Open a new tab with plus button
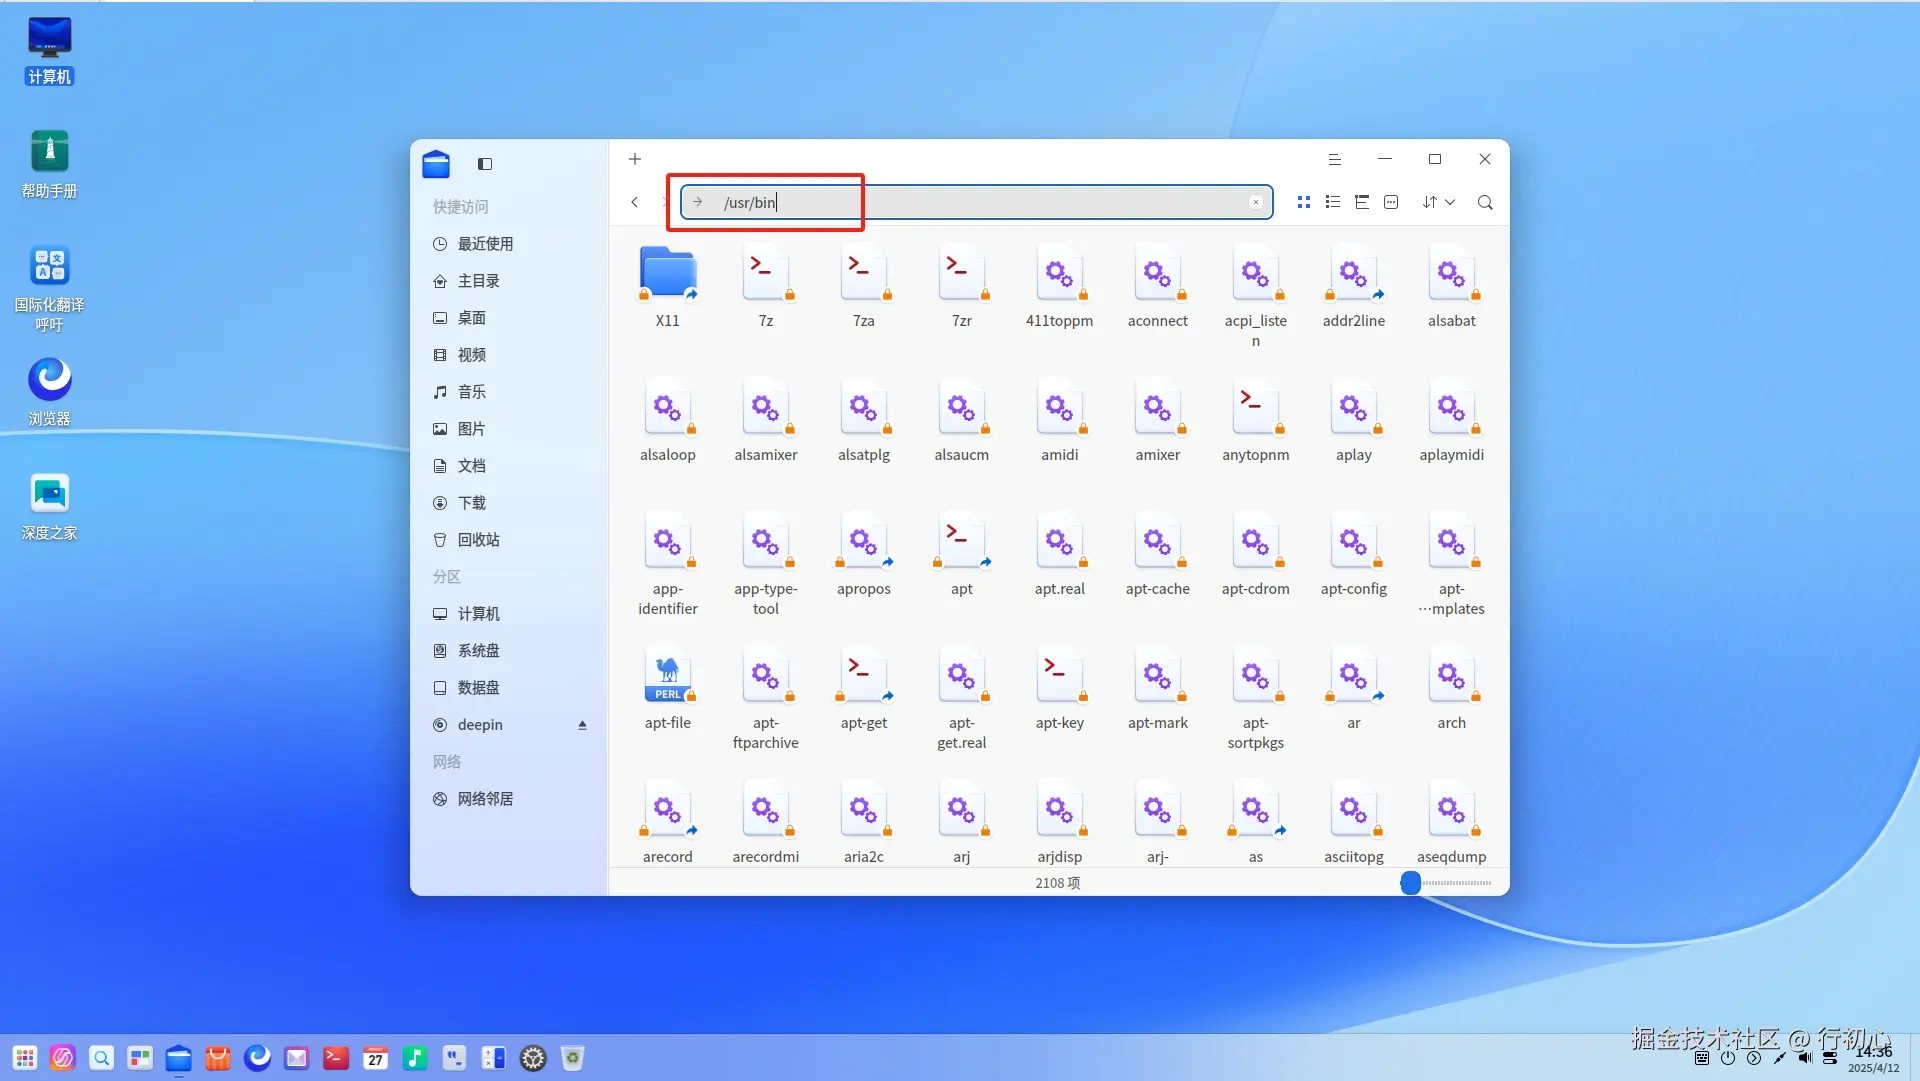The image size is (1920, 1081). coord(634,159)
